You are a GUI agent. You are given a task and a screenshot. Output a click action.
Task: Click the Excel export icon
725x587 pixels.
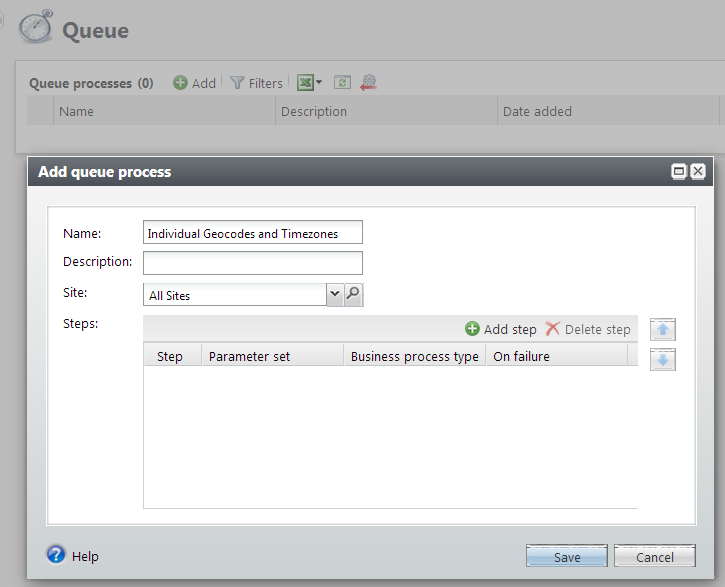[305, 83]
